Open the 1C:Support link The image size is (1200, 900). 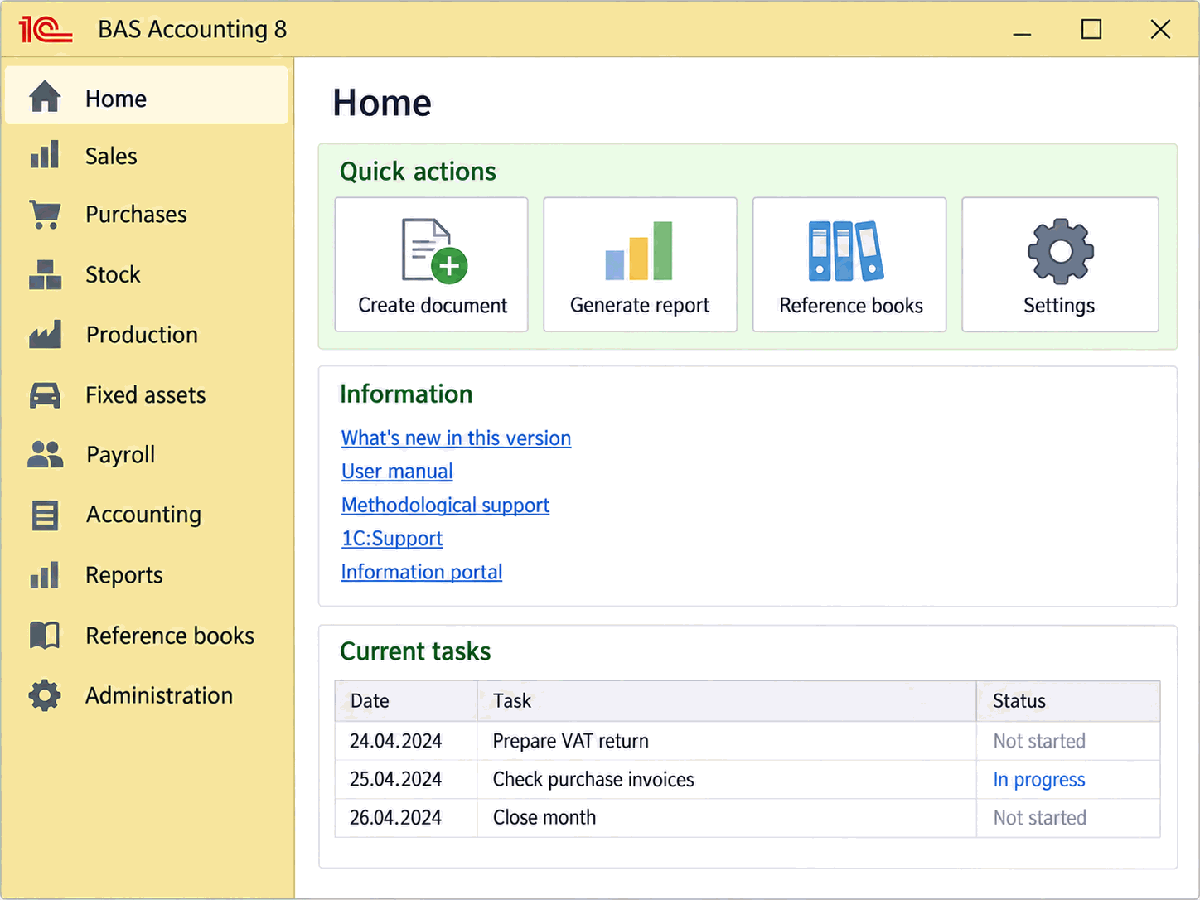click(x=392, y=538)
